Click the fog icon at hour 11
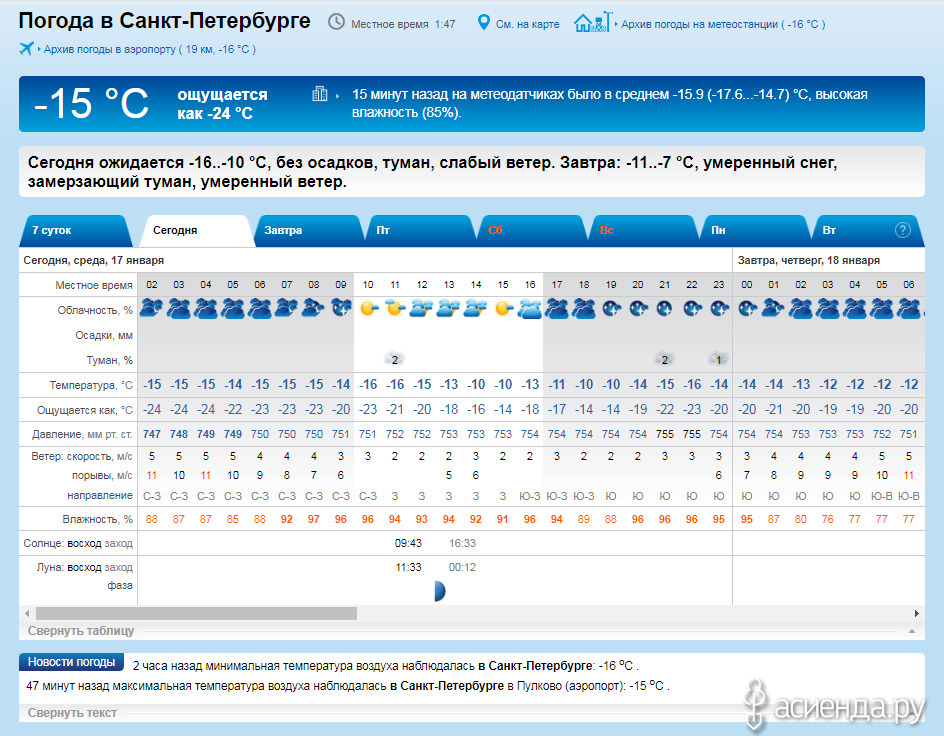 (395, 359)
